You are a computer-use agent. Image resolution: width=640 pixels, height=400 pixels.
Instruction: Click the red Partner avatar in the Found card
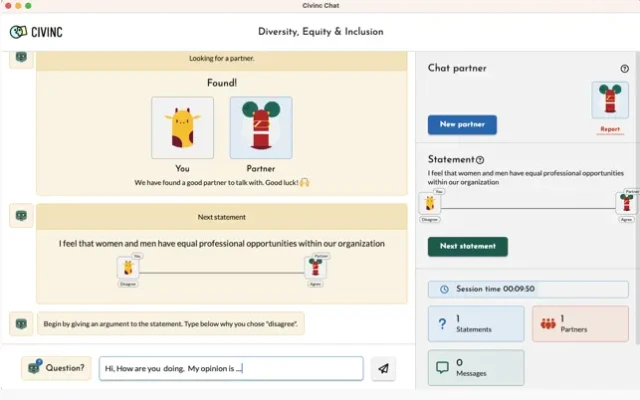coord(260,127)
